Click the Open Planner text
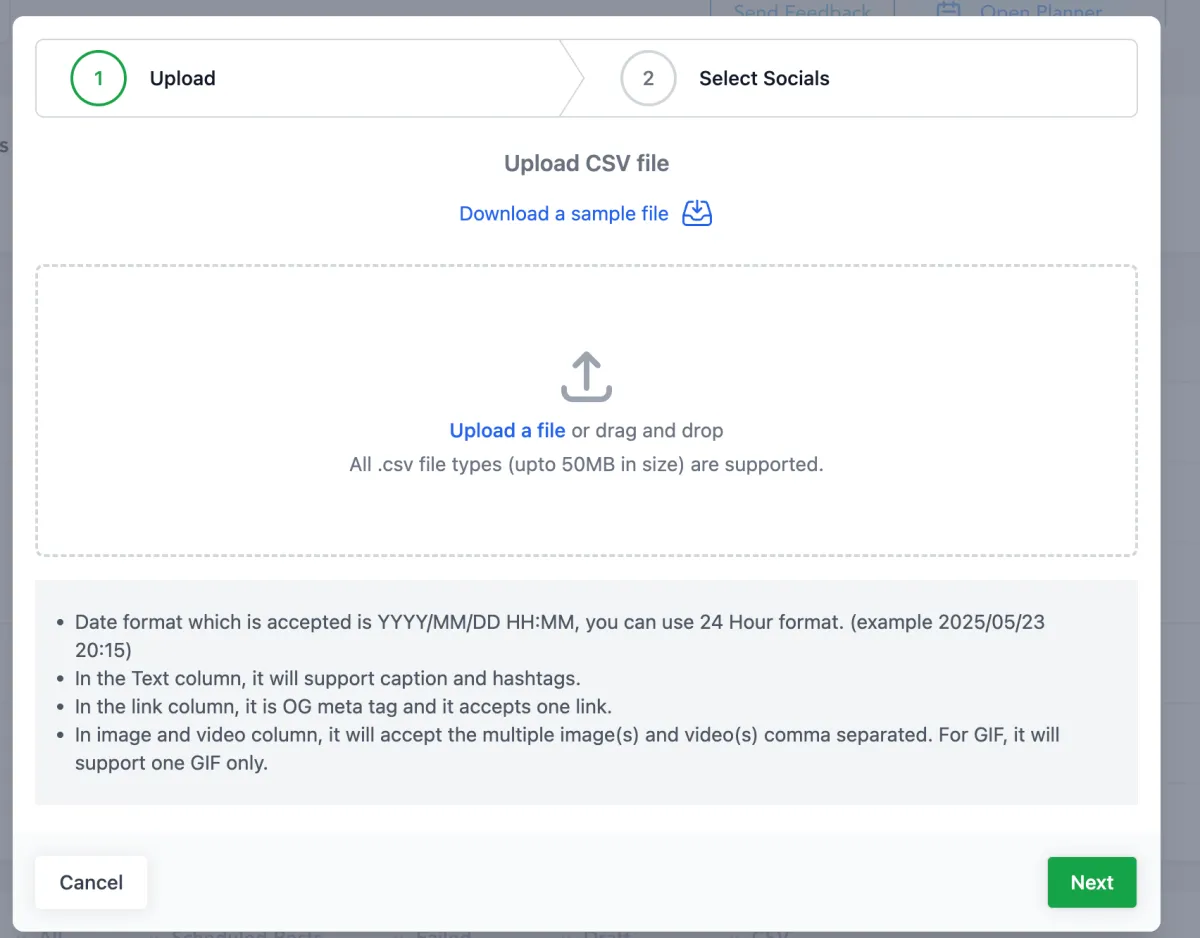Screen dimensions: 1200x938 [1041, 10]
